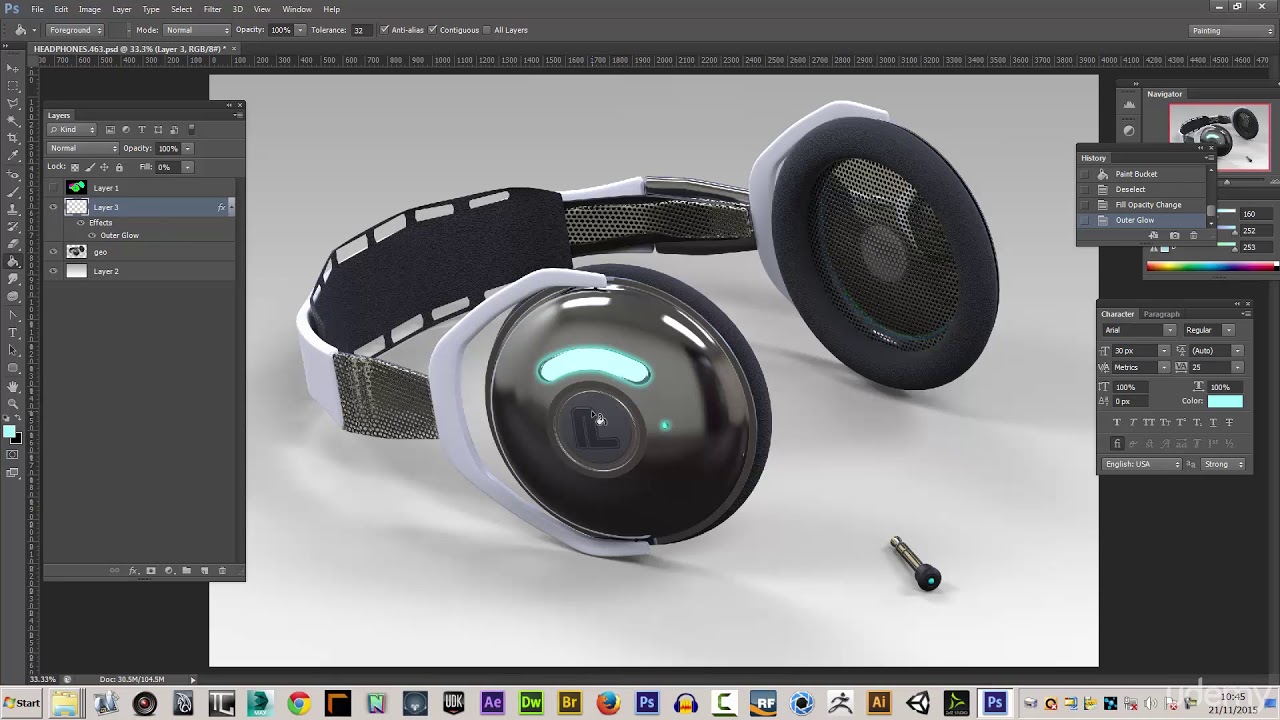Open the Select menu
1280x720 pixels.
click(181, 9)
